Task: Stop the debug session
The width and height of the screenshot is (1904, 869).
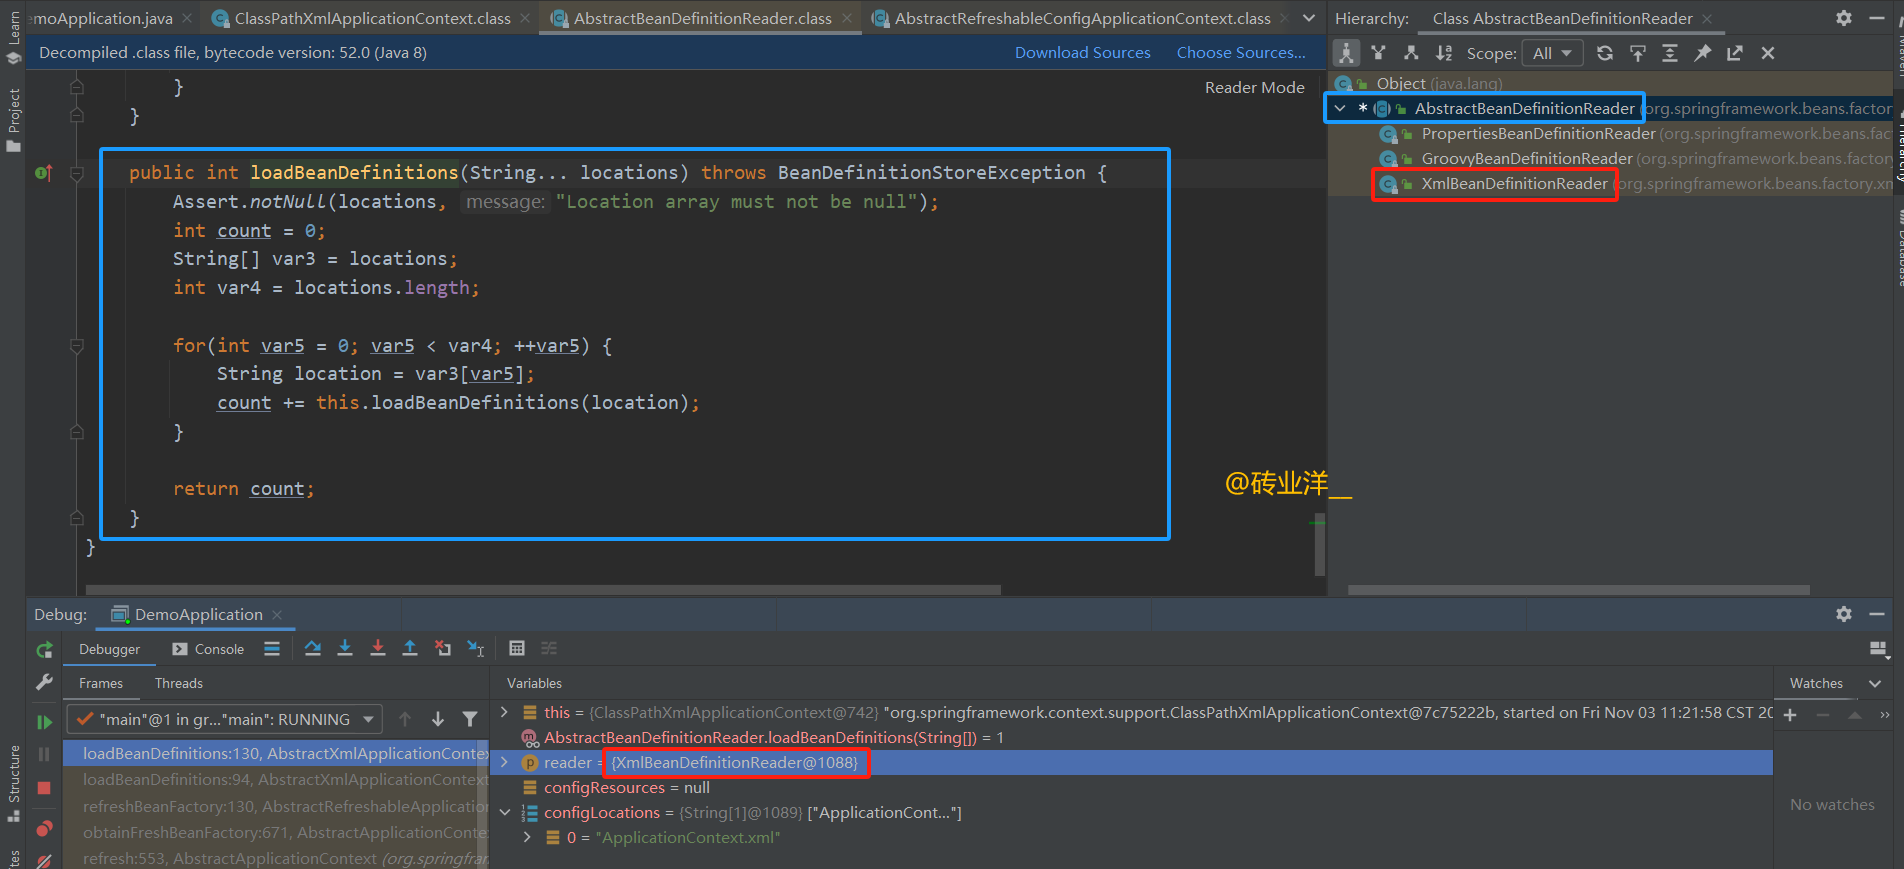Action: click(44, 788)
